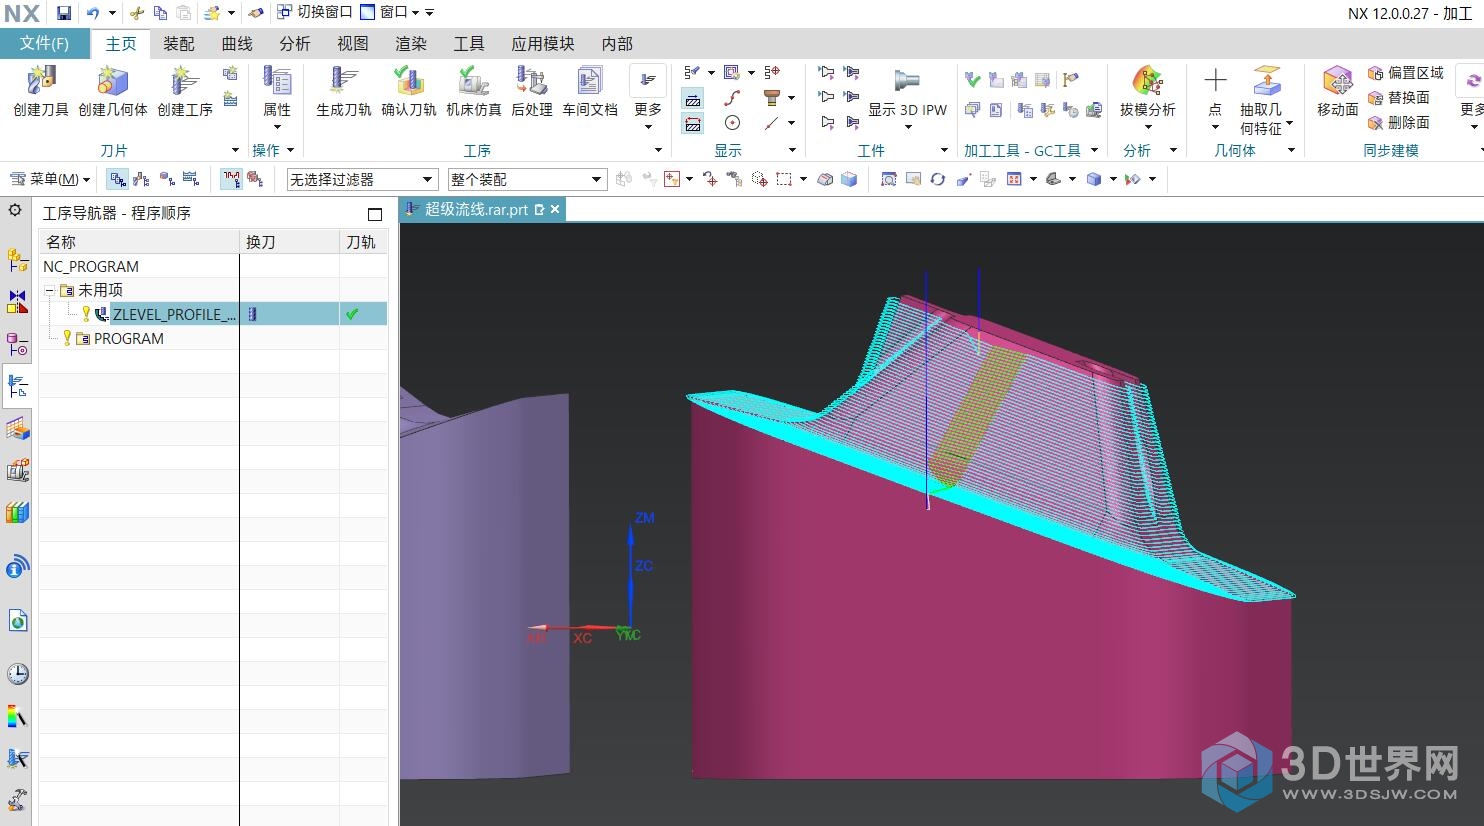Toggle Geometry view in navigator toolbar

click(x=166, y=179)
